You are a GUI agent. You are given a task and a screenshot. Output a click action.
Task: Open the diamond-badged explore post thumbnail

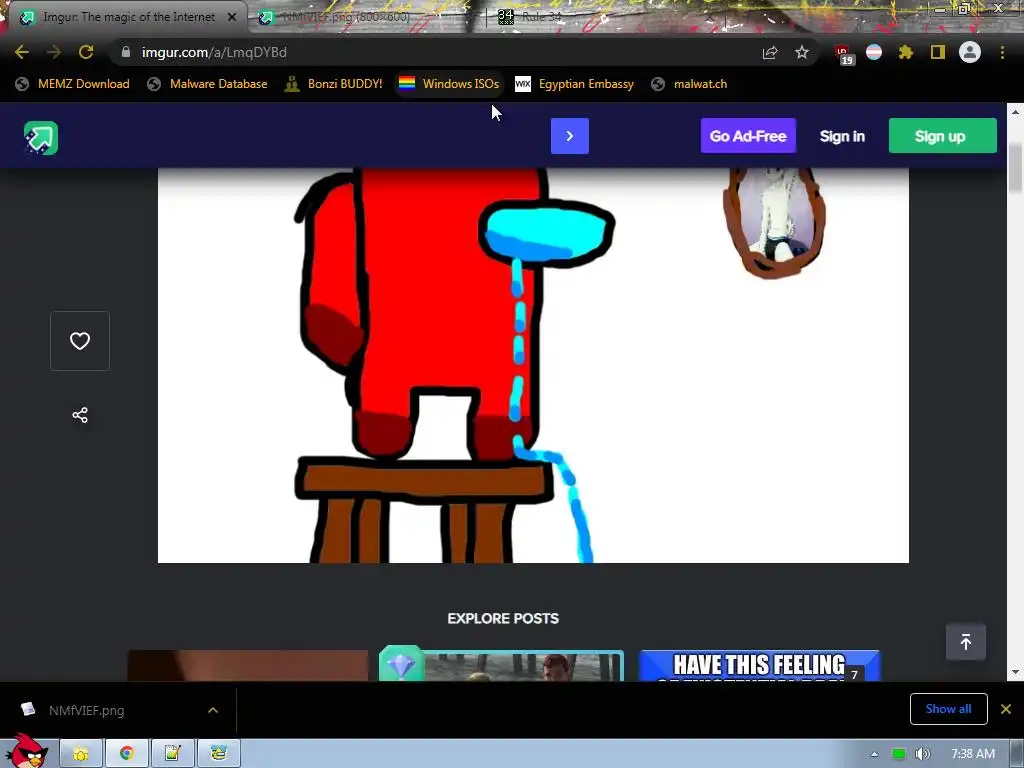[502, 665]
